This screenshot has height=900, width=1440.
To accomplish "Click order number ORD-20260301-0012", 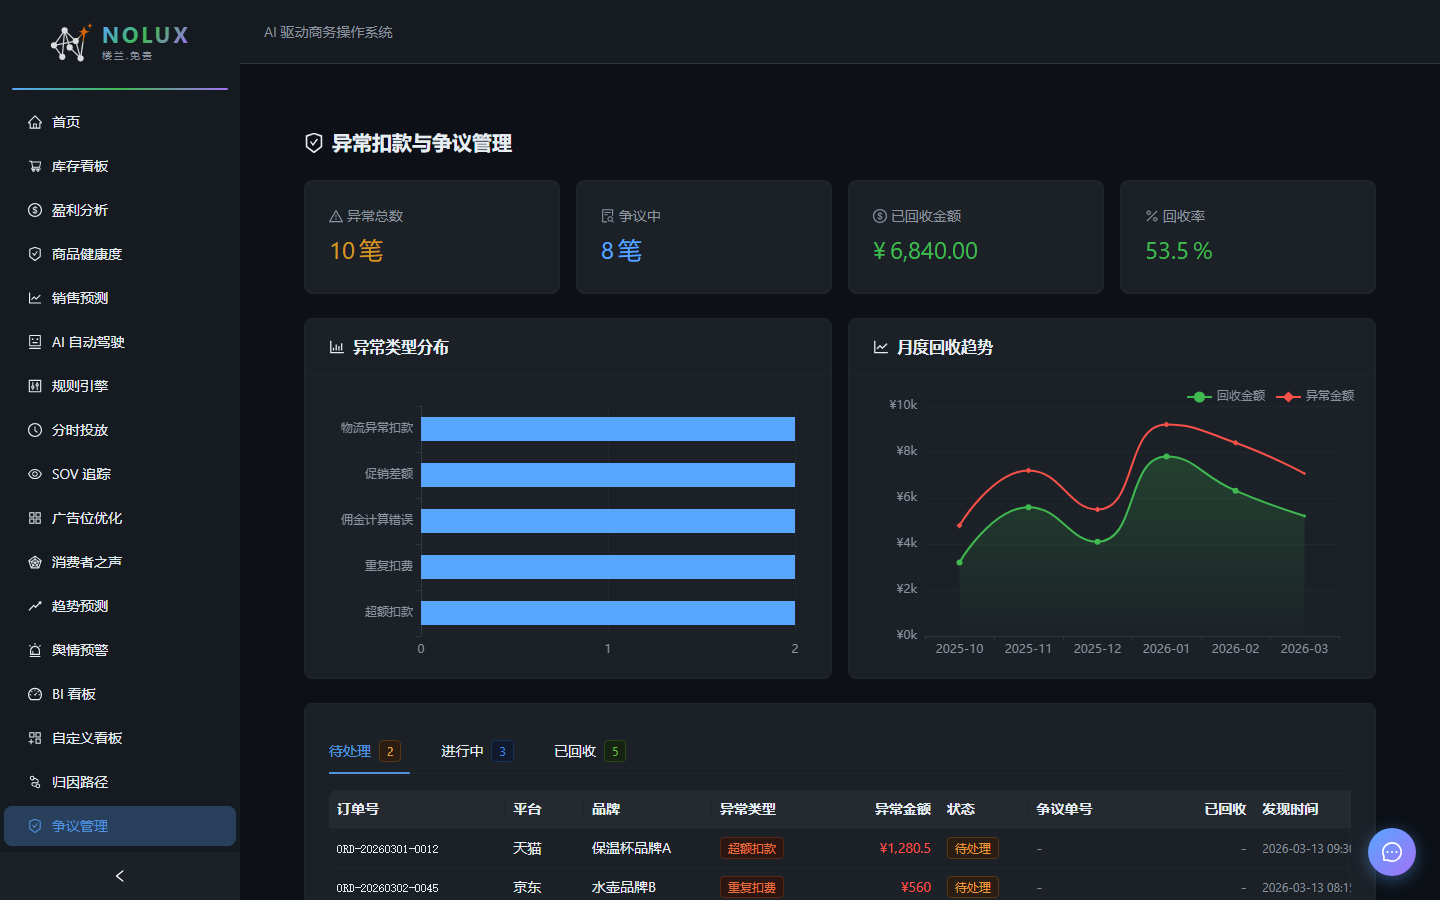I will [387, 849].
